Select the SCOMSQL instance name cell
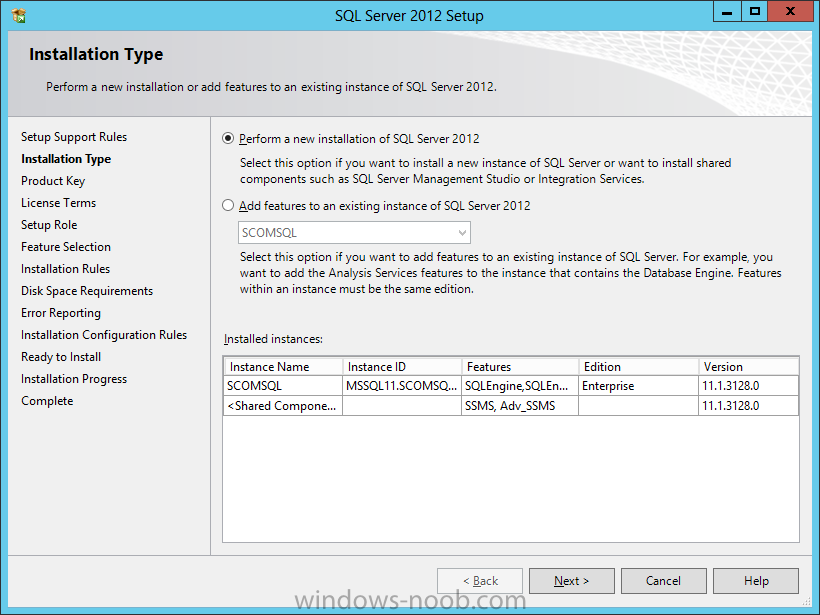820x615 pixels. (283, 386)
